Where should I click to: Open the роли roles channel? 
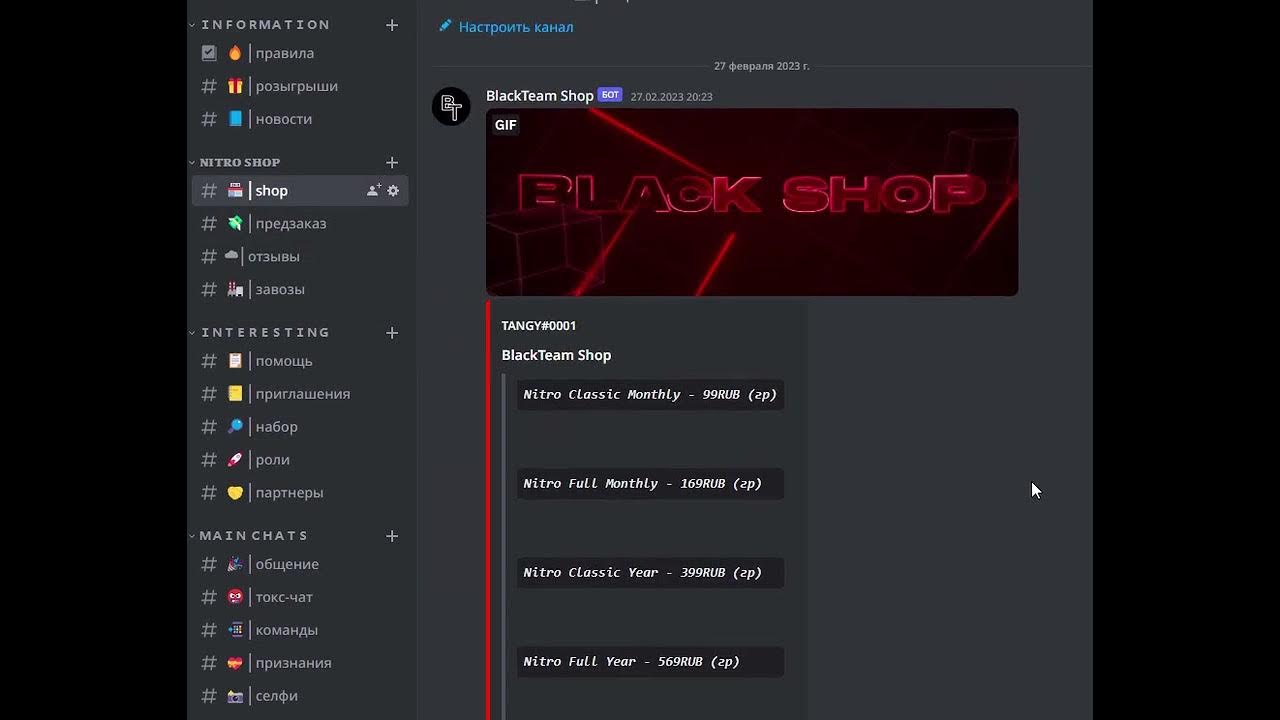300,460
